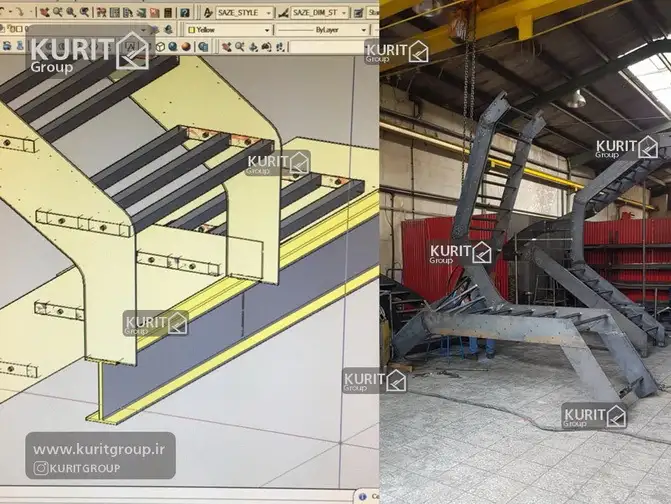The image size is (671, 504).
Task: Open the calculator icon in toolbar
Action: (x=168, y=12)
